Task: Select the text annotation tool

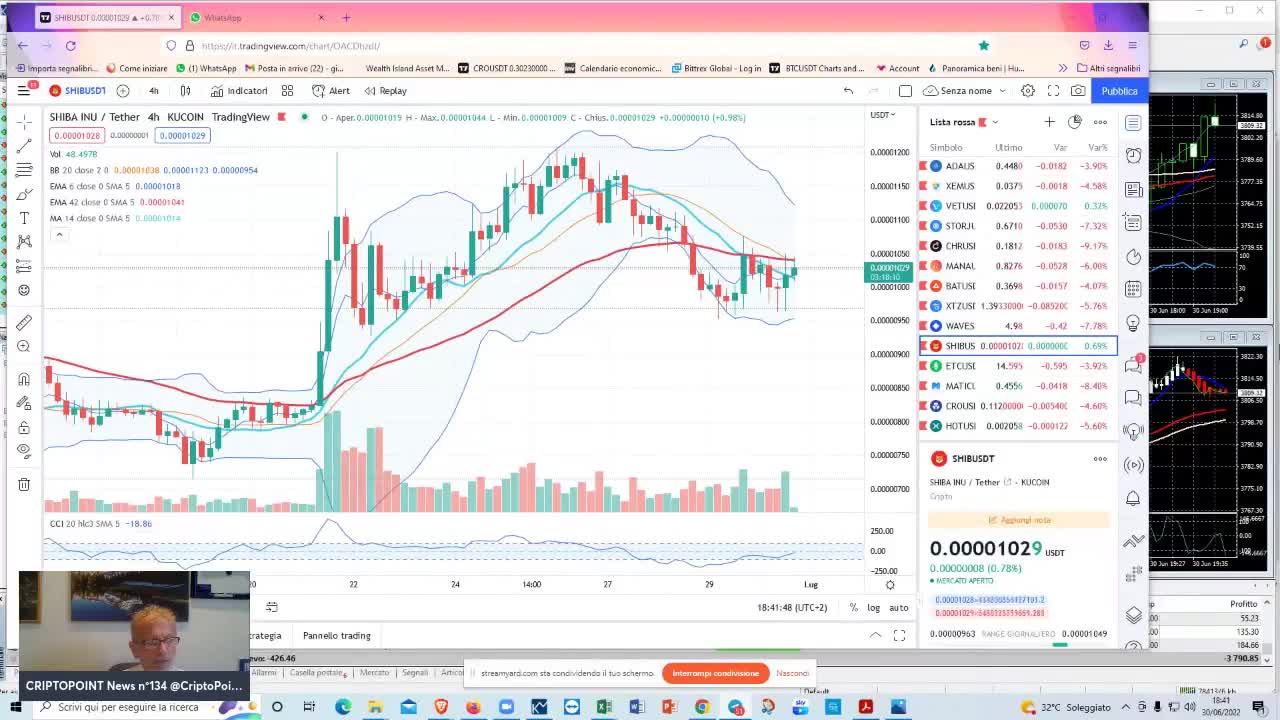Action: 24,218
